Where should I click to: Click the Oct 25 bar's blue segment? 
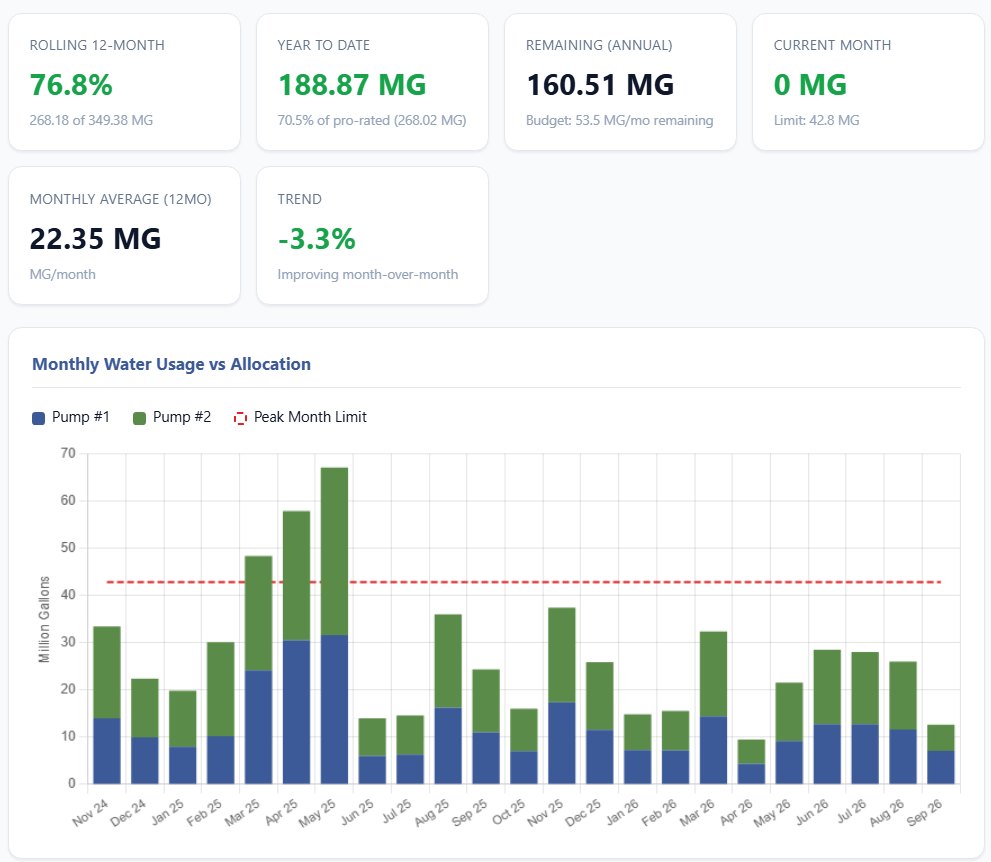tap(524, 767)
